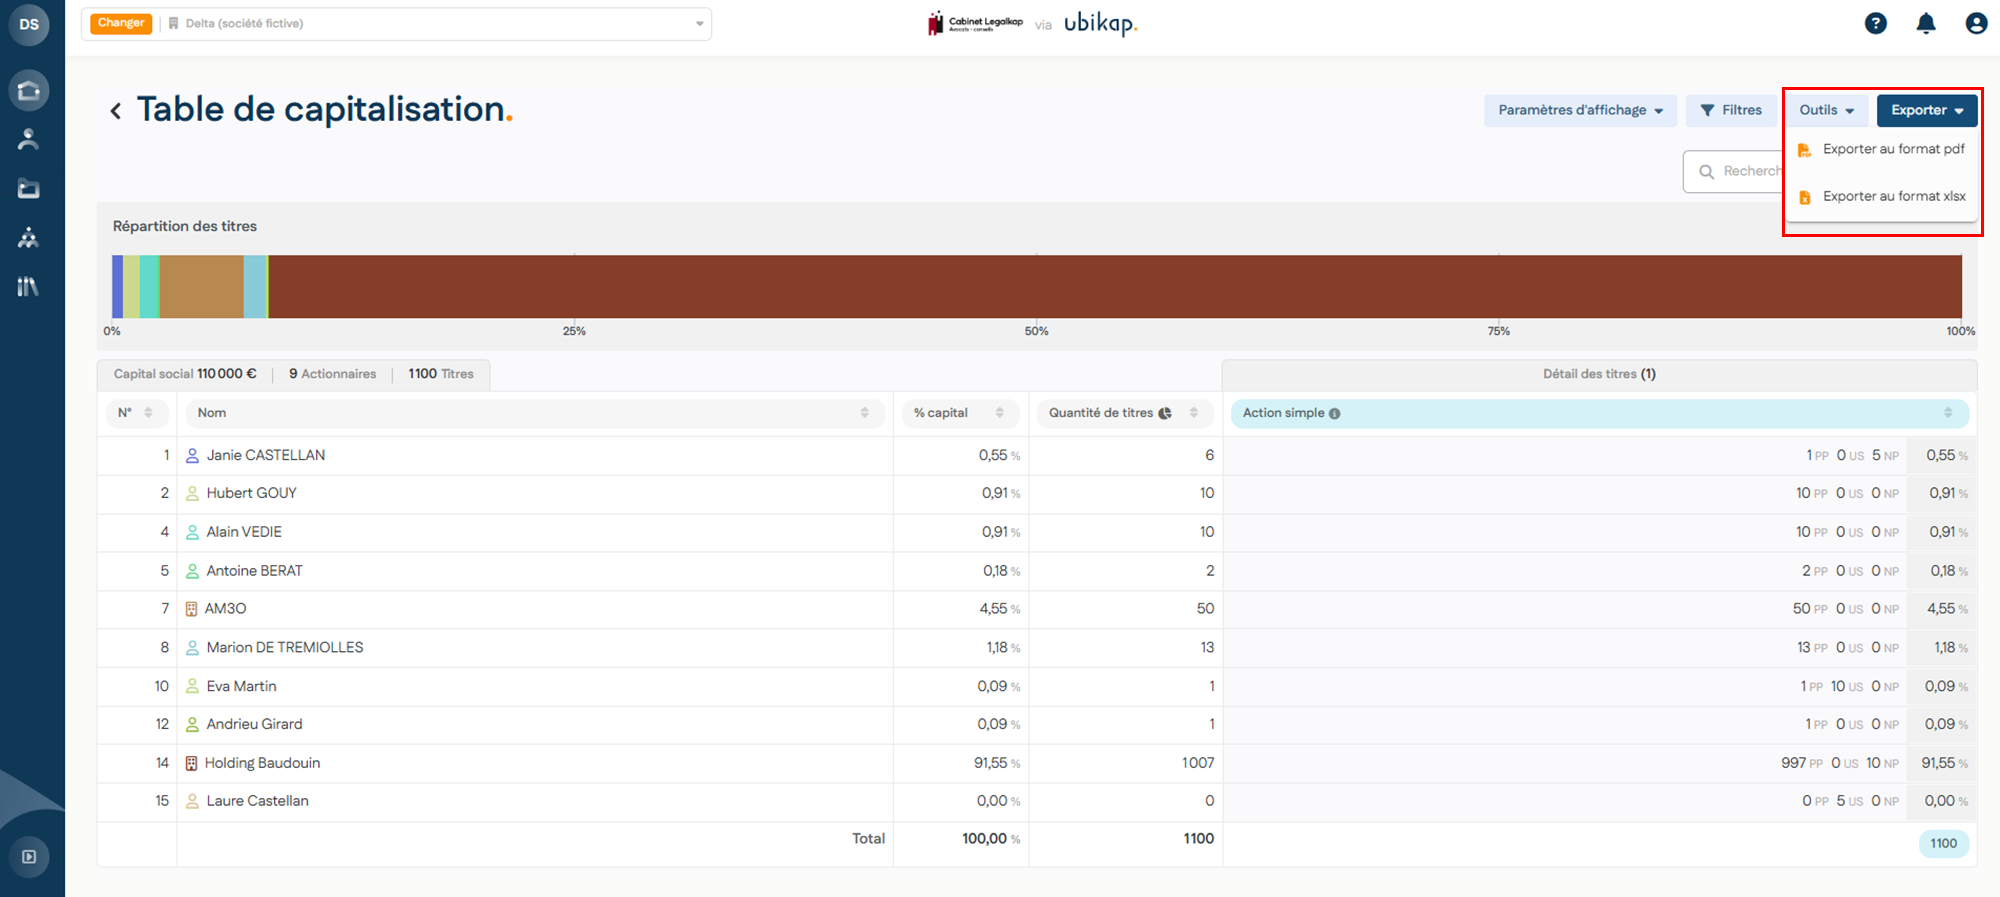Image resolution: width=2000 pixels, height=897 pixels.
Task: Click the XLSX file icon in export menu
Action: point(1805,197)
